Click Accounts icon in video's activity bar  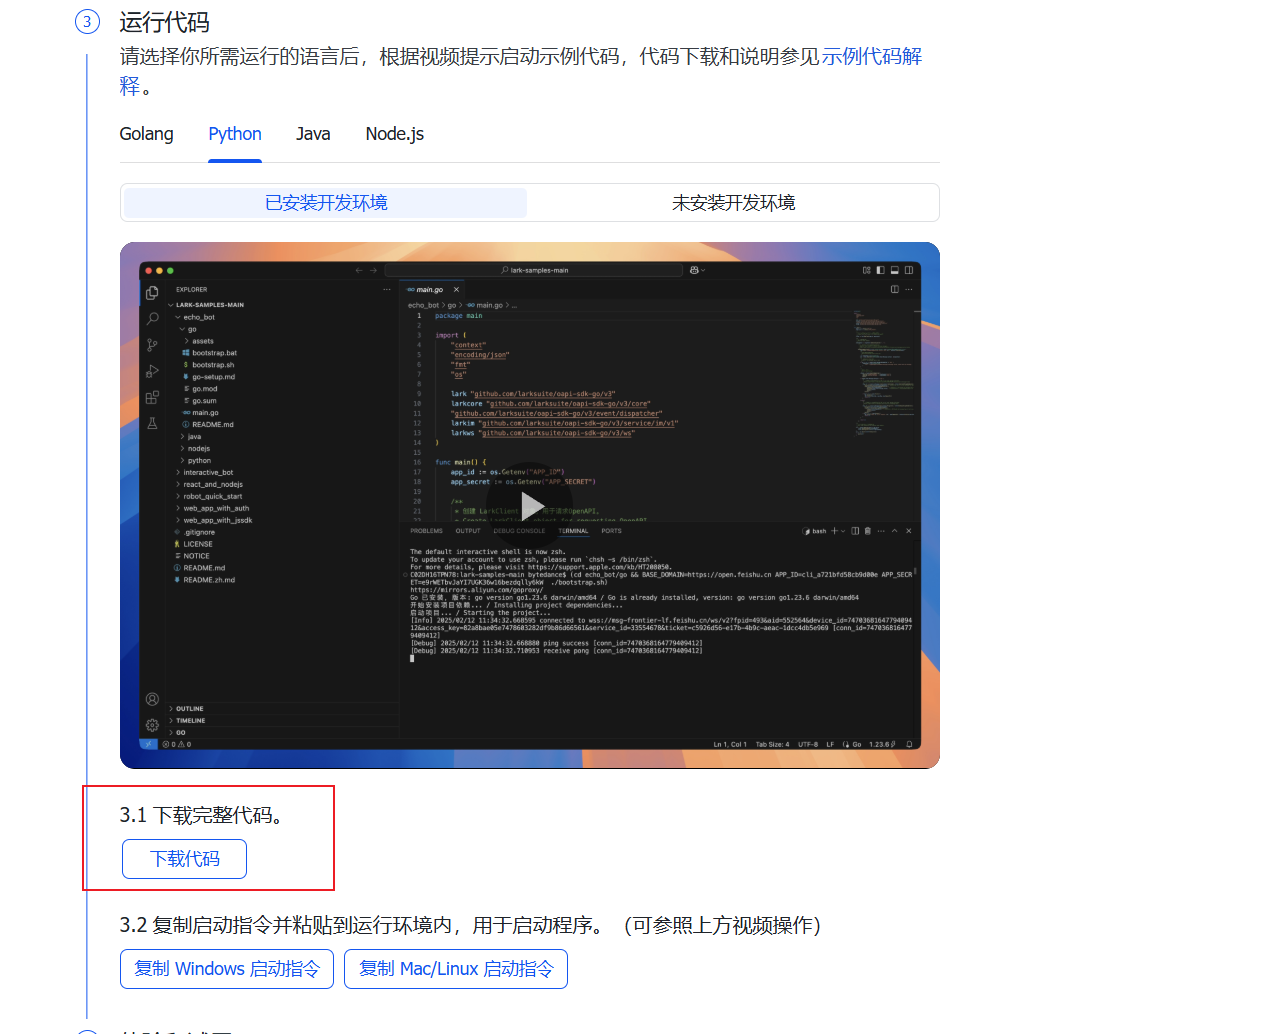click(152, 699)
